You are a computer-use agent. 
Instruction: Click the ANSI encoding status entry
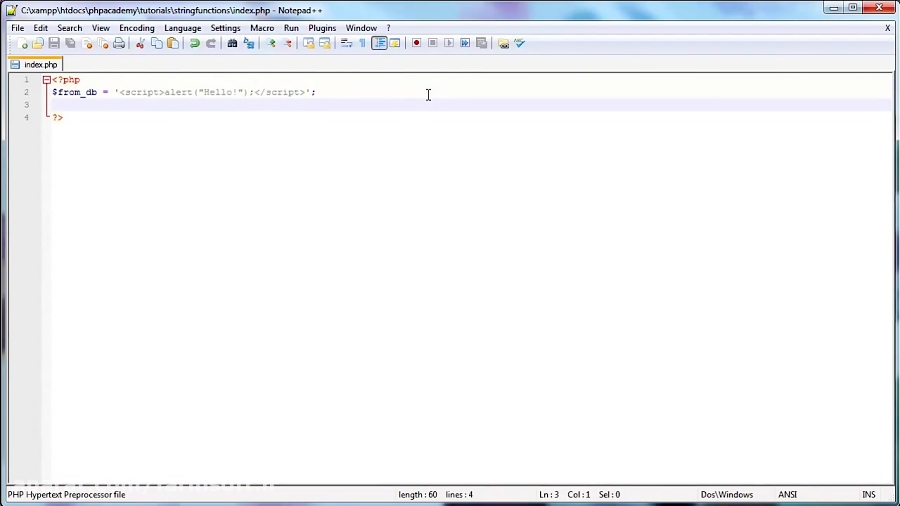[x=788, y=495]
